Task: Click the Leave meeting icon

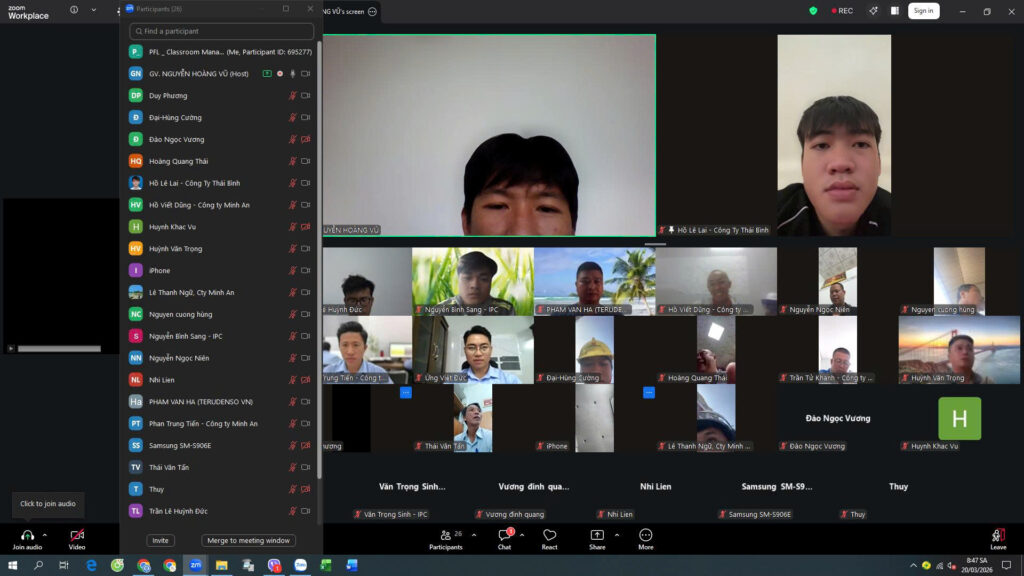Action: (x=998, y=536)
